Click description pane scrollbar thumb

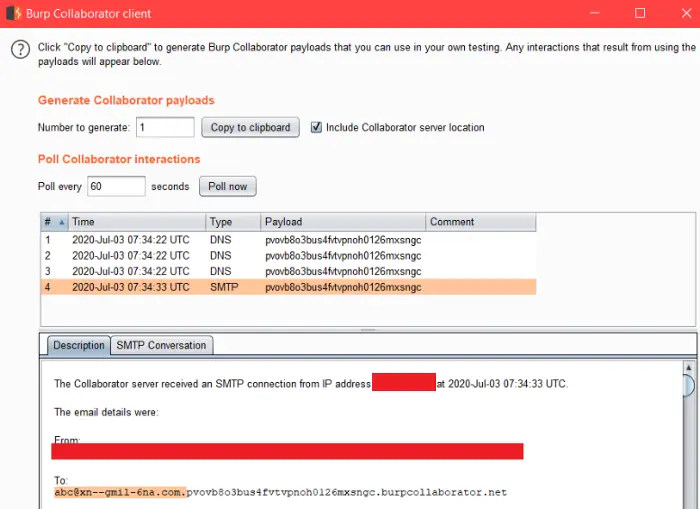click(689, 385)
